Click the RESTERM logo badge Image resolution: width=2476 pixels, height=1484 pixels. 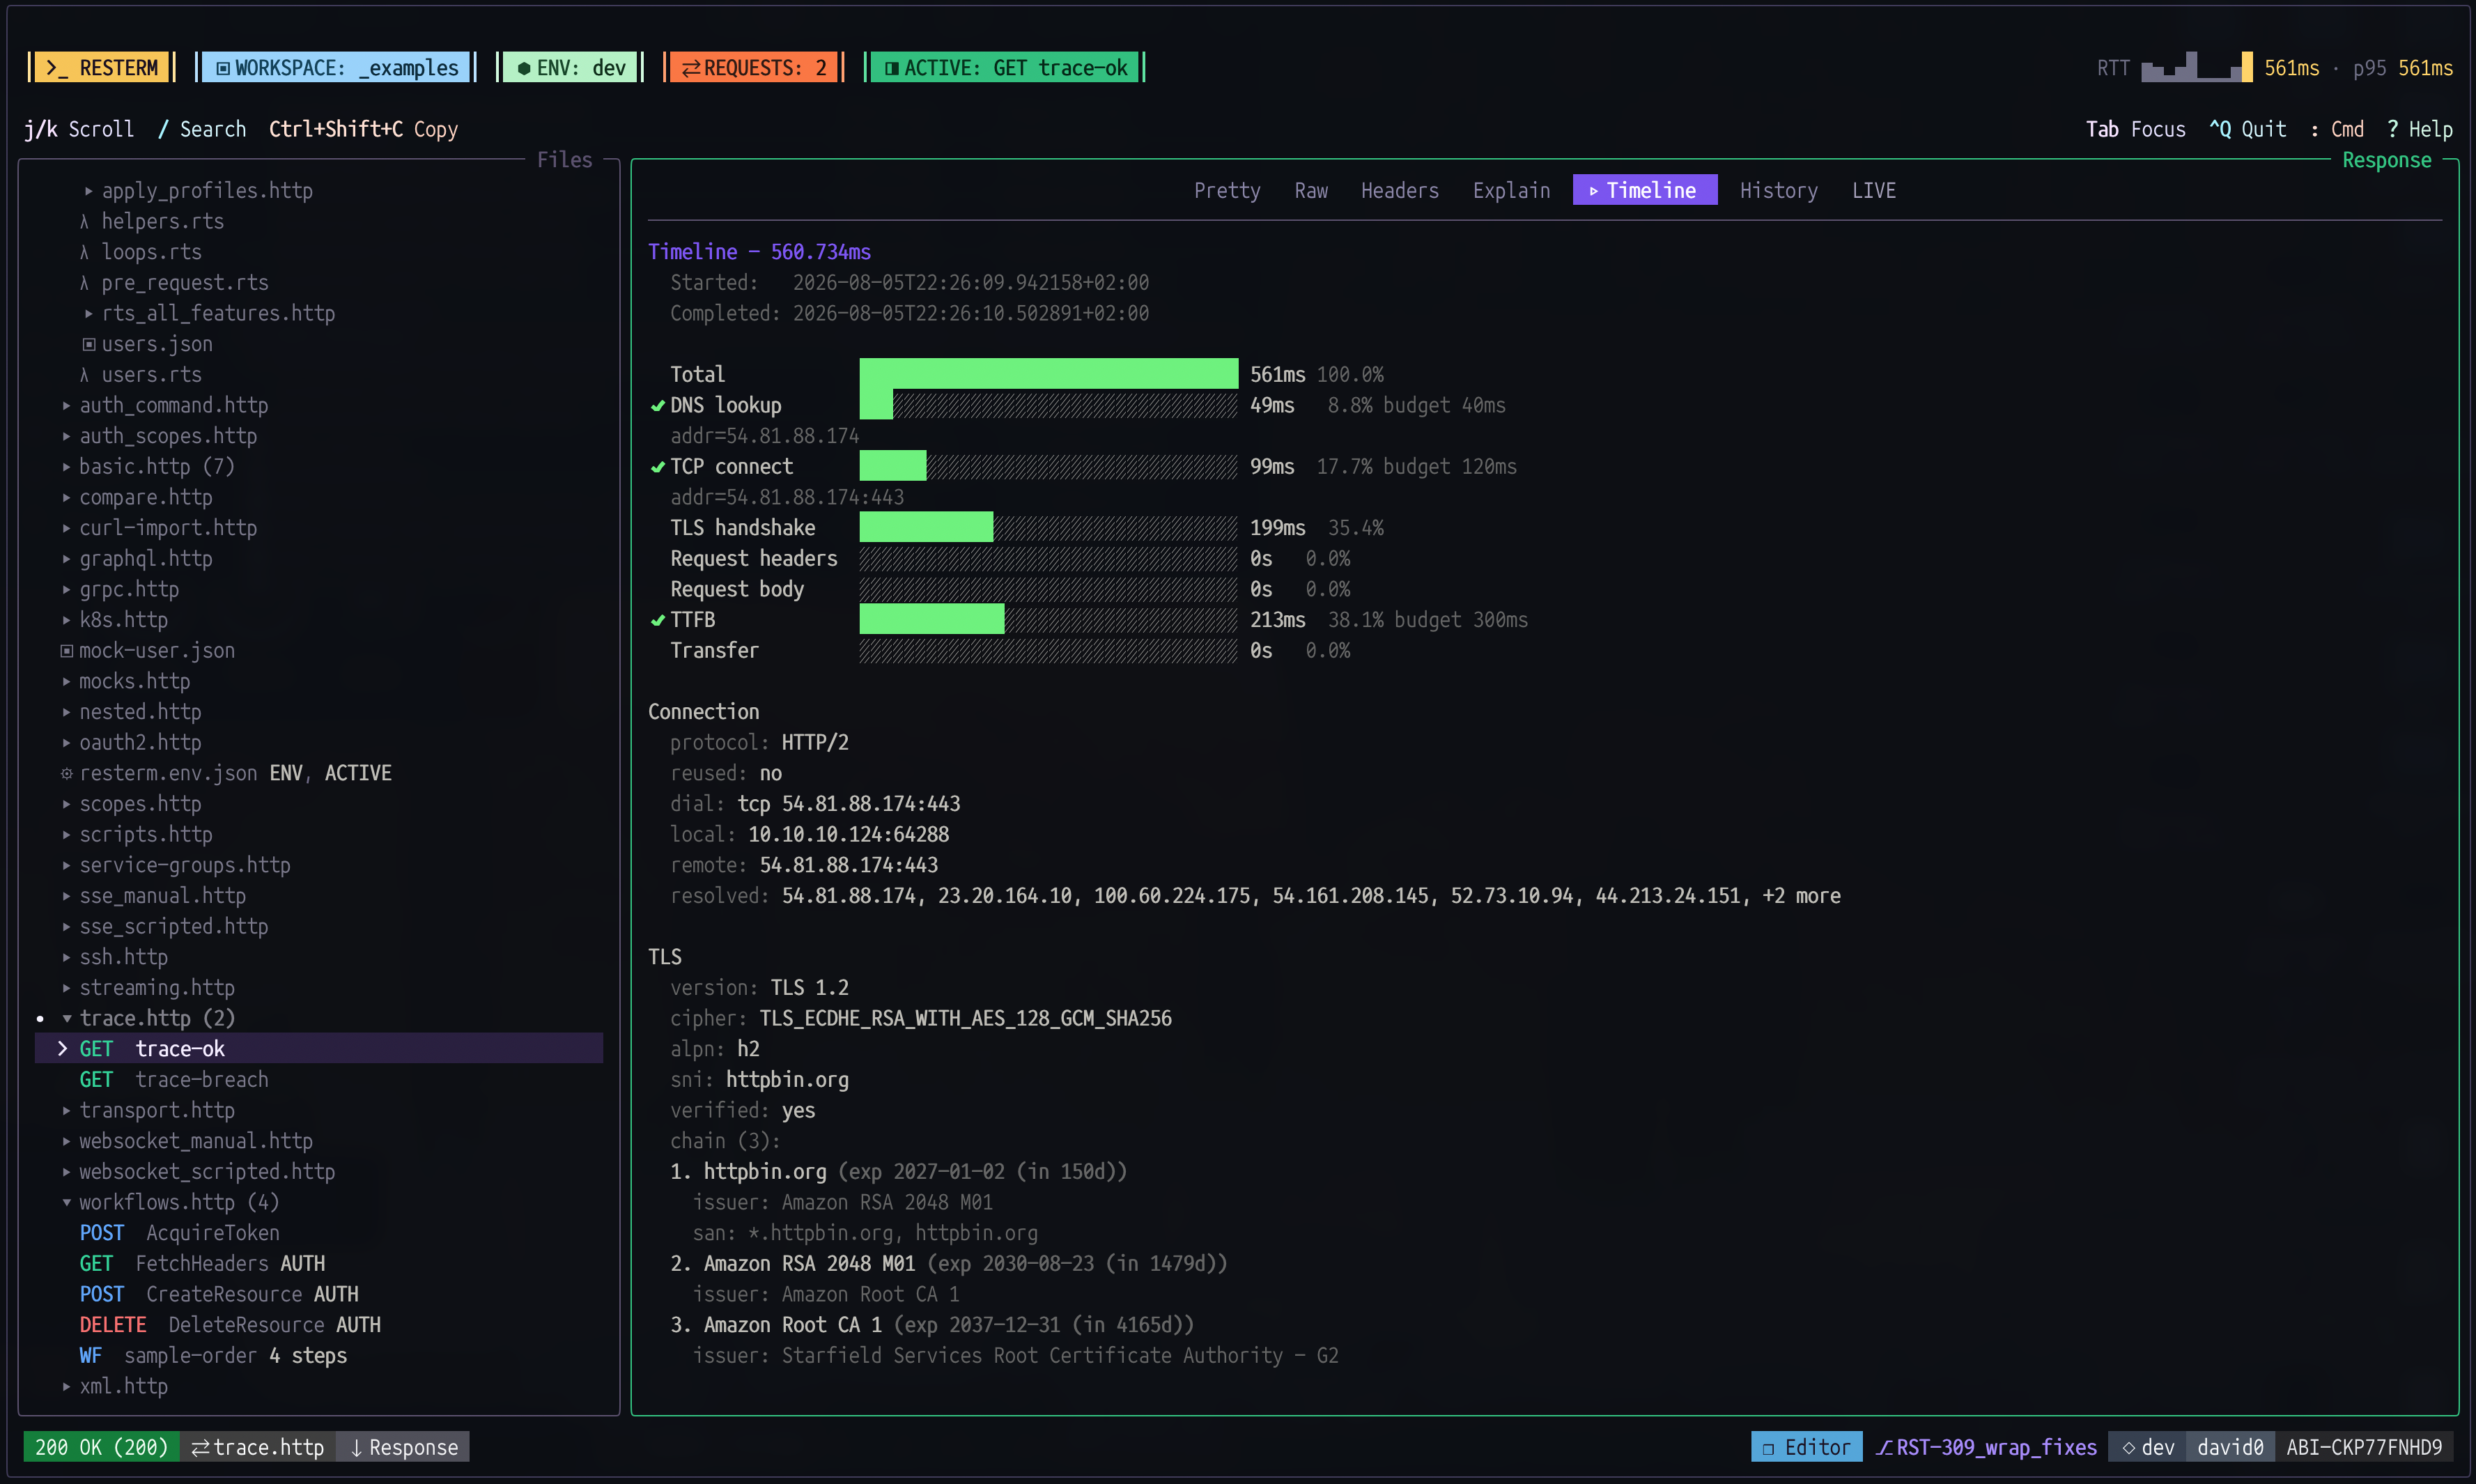click(101, 68)
